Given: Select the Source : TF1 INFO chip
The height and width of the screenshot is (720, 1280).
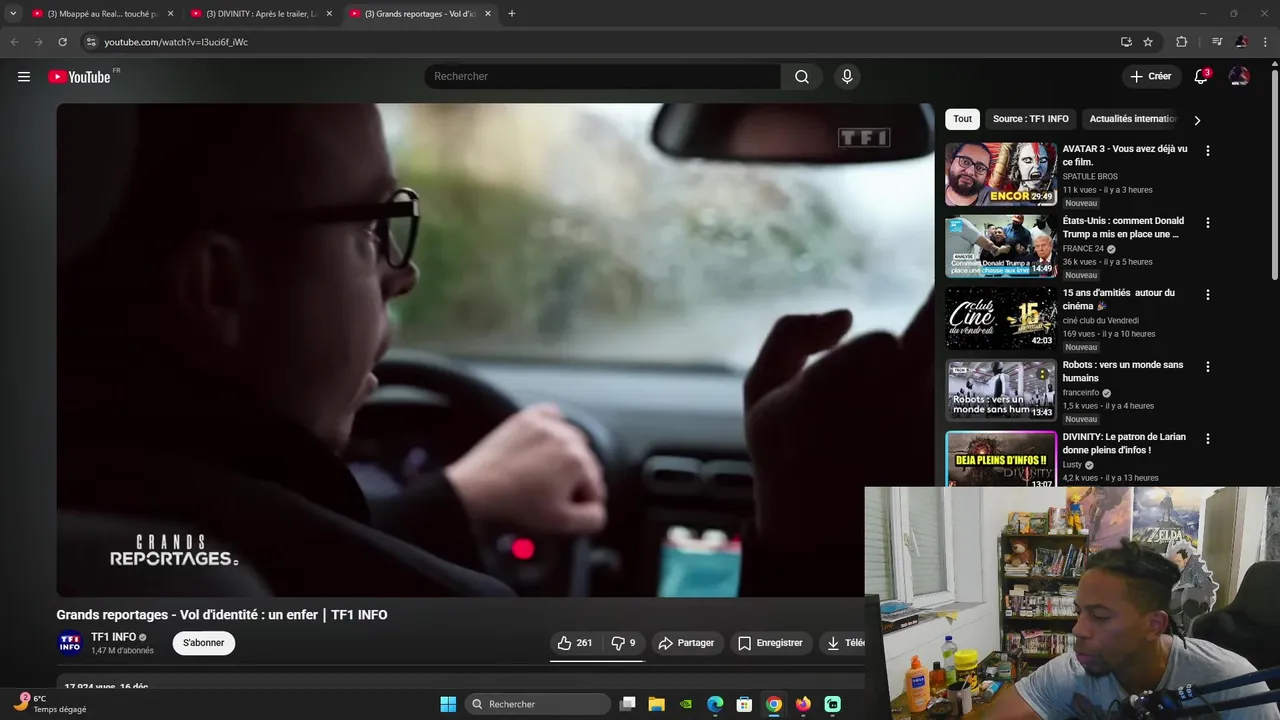Looking at the screenshot, I should [1030, 119].
